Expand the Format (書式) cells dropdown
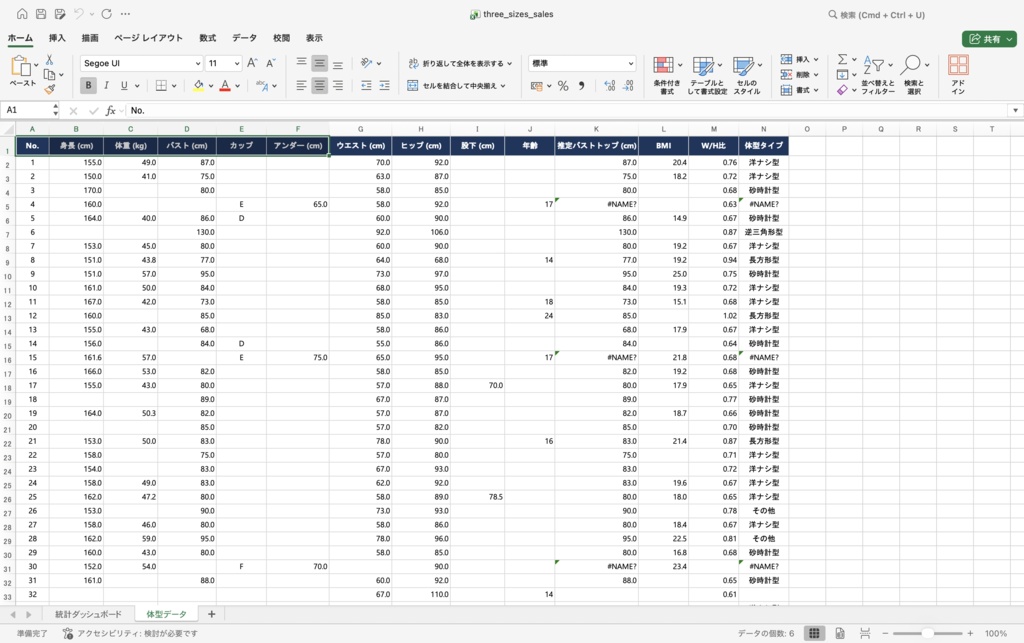 [x=816, y=90]
